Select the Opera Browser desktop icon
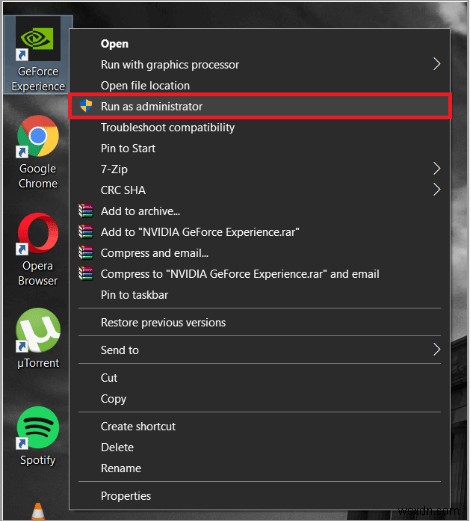Image resolution: width=471 pixels, height=521 pixels. click(38, 250)
